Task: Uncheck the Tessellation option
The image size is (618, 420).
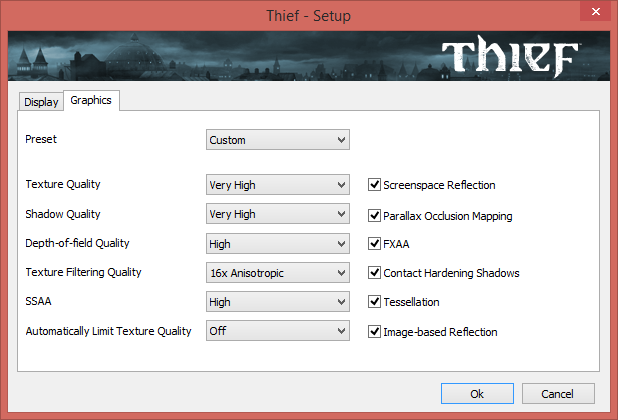Action: pyautogui.click(x=374, y=302)
